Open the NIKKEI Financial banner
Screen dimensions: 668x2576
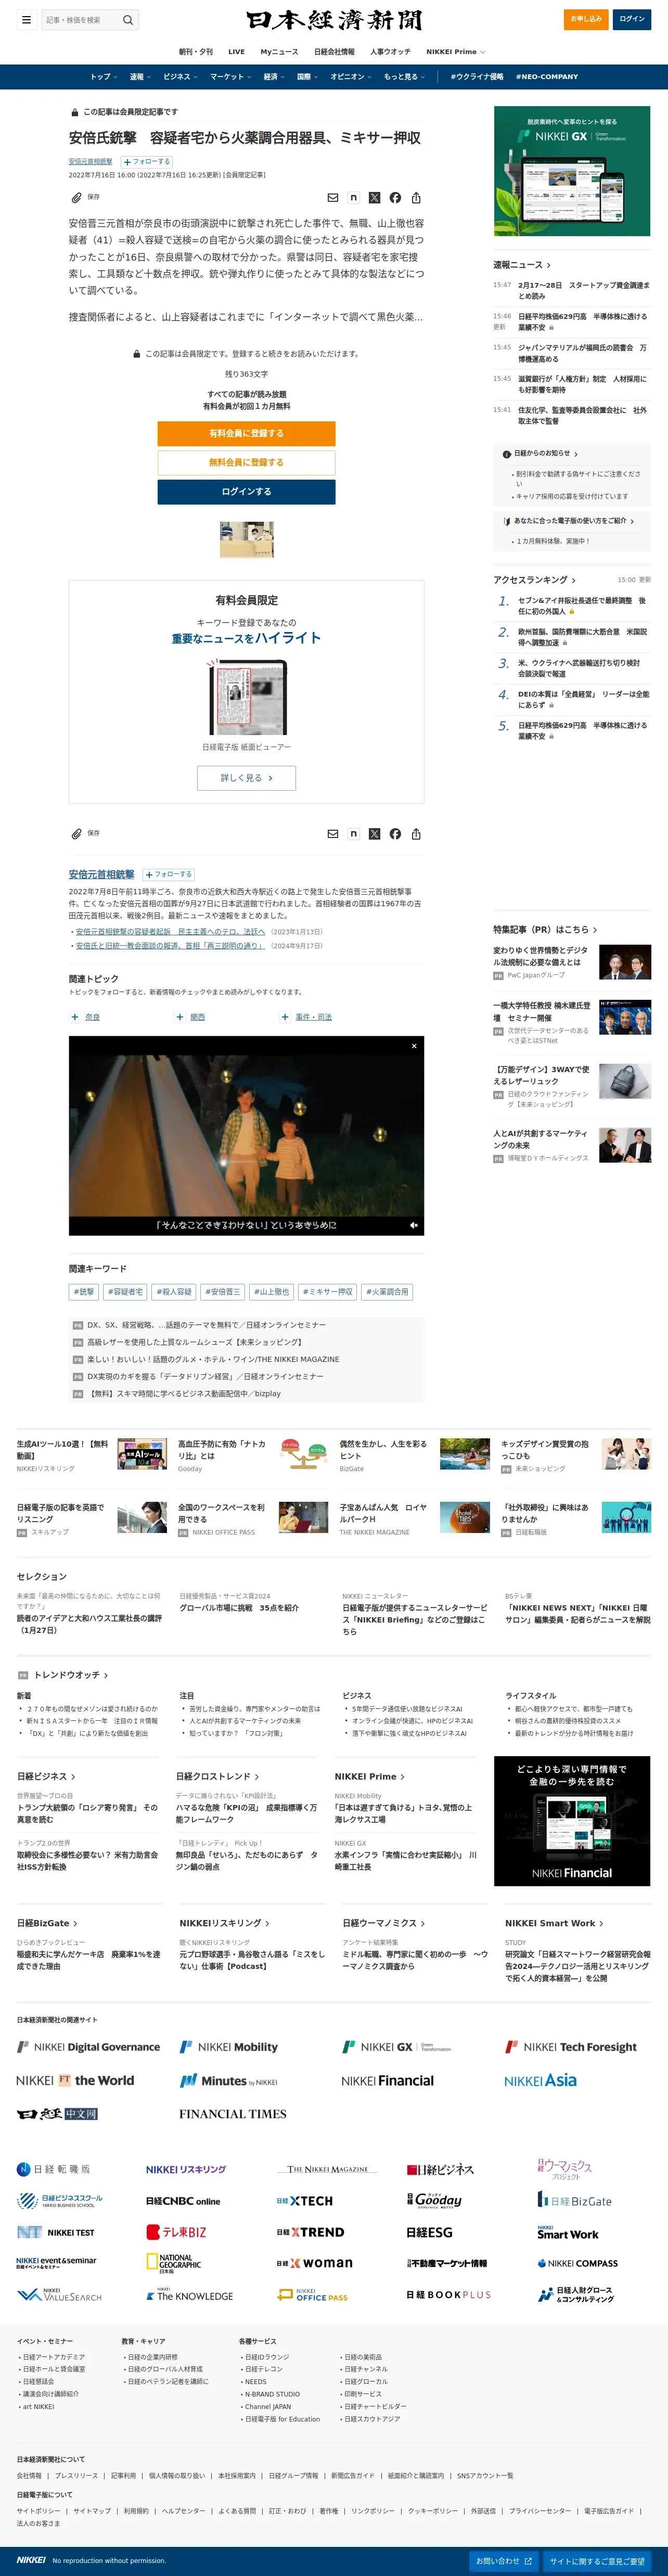(x=572, y=1821)
